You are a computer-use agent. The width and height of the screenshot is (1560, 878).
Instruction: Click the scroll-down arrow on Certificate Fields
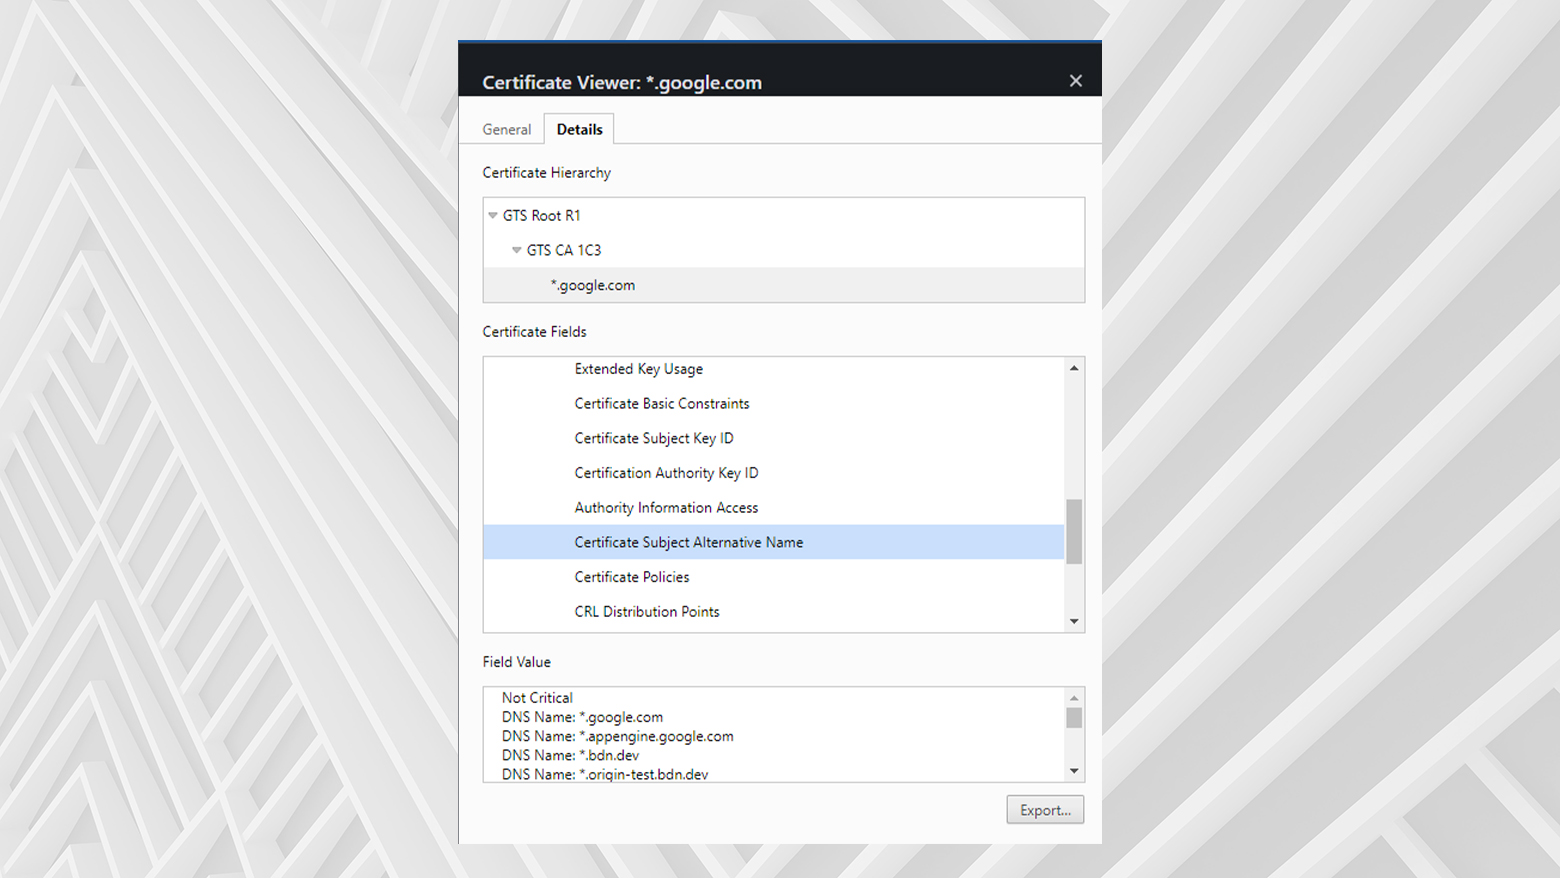tap(1074, 622)
